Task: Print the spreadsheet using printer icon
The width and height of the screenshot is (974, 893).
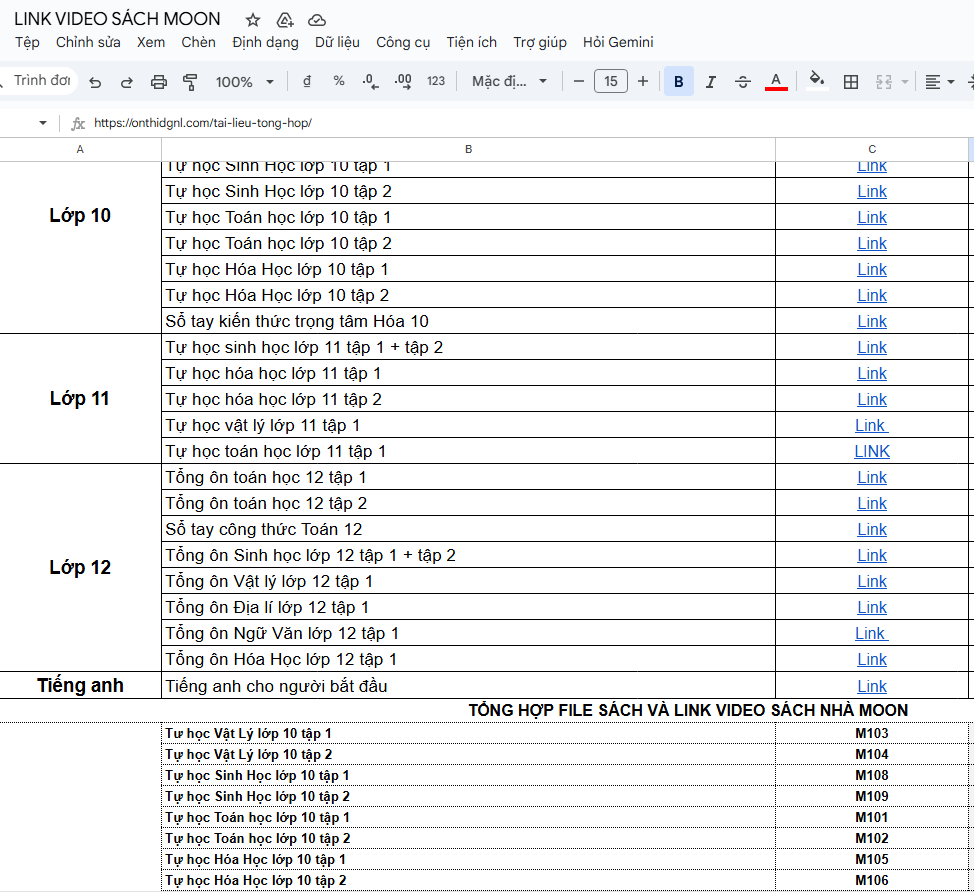Action: coord(158,82)
